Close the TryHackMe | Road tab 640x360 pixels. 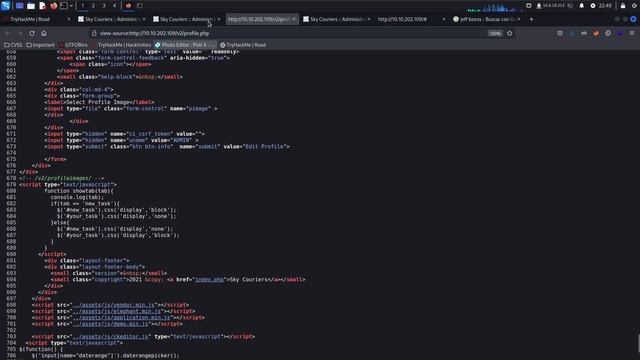pos(69,19)
